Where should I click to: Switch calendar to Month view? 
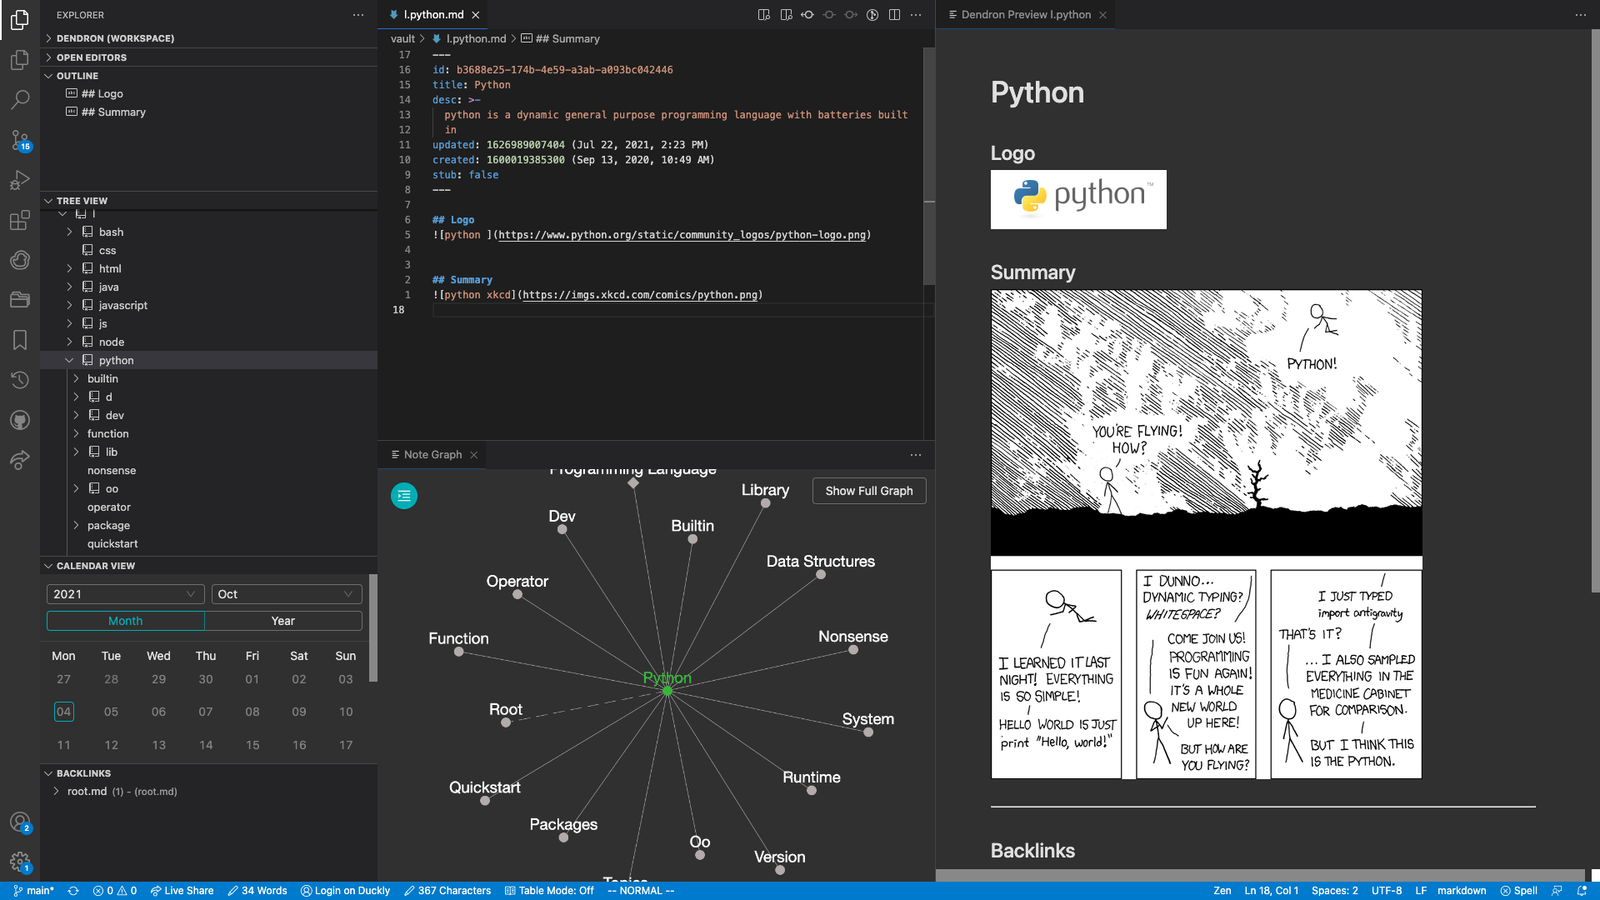click(x=125, y=621)
